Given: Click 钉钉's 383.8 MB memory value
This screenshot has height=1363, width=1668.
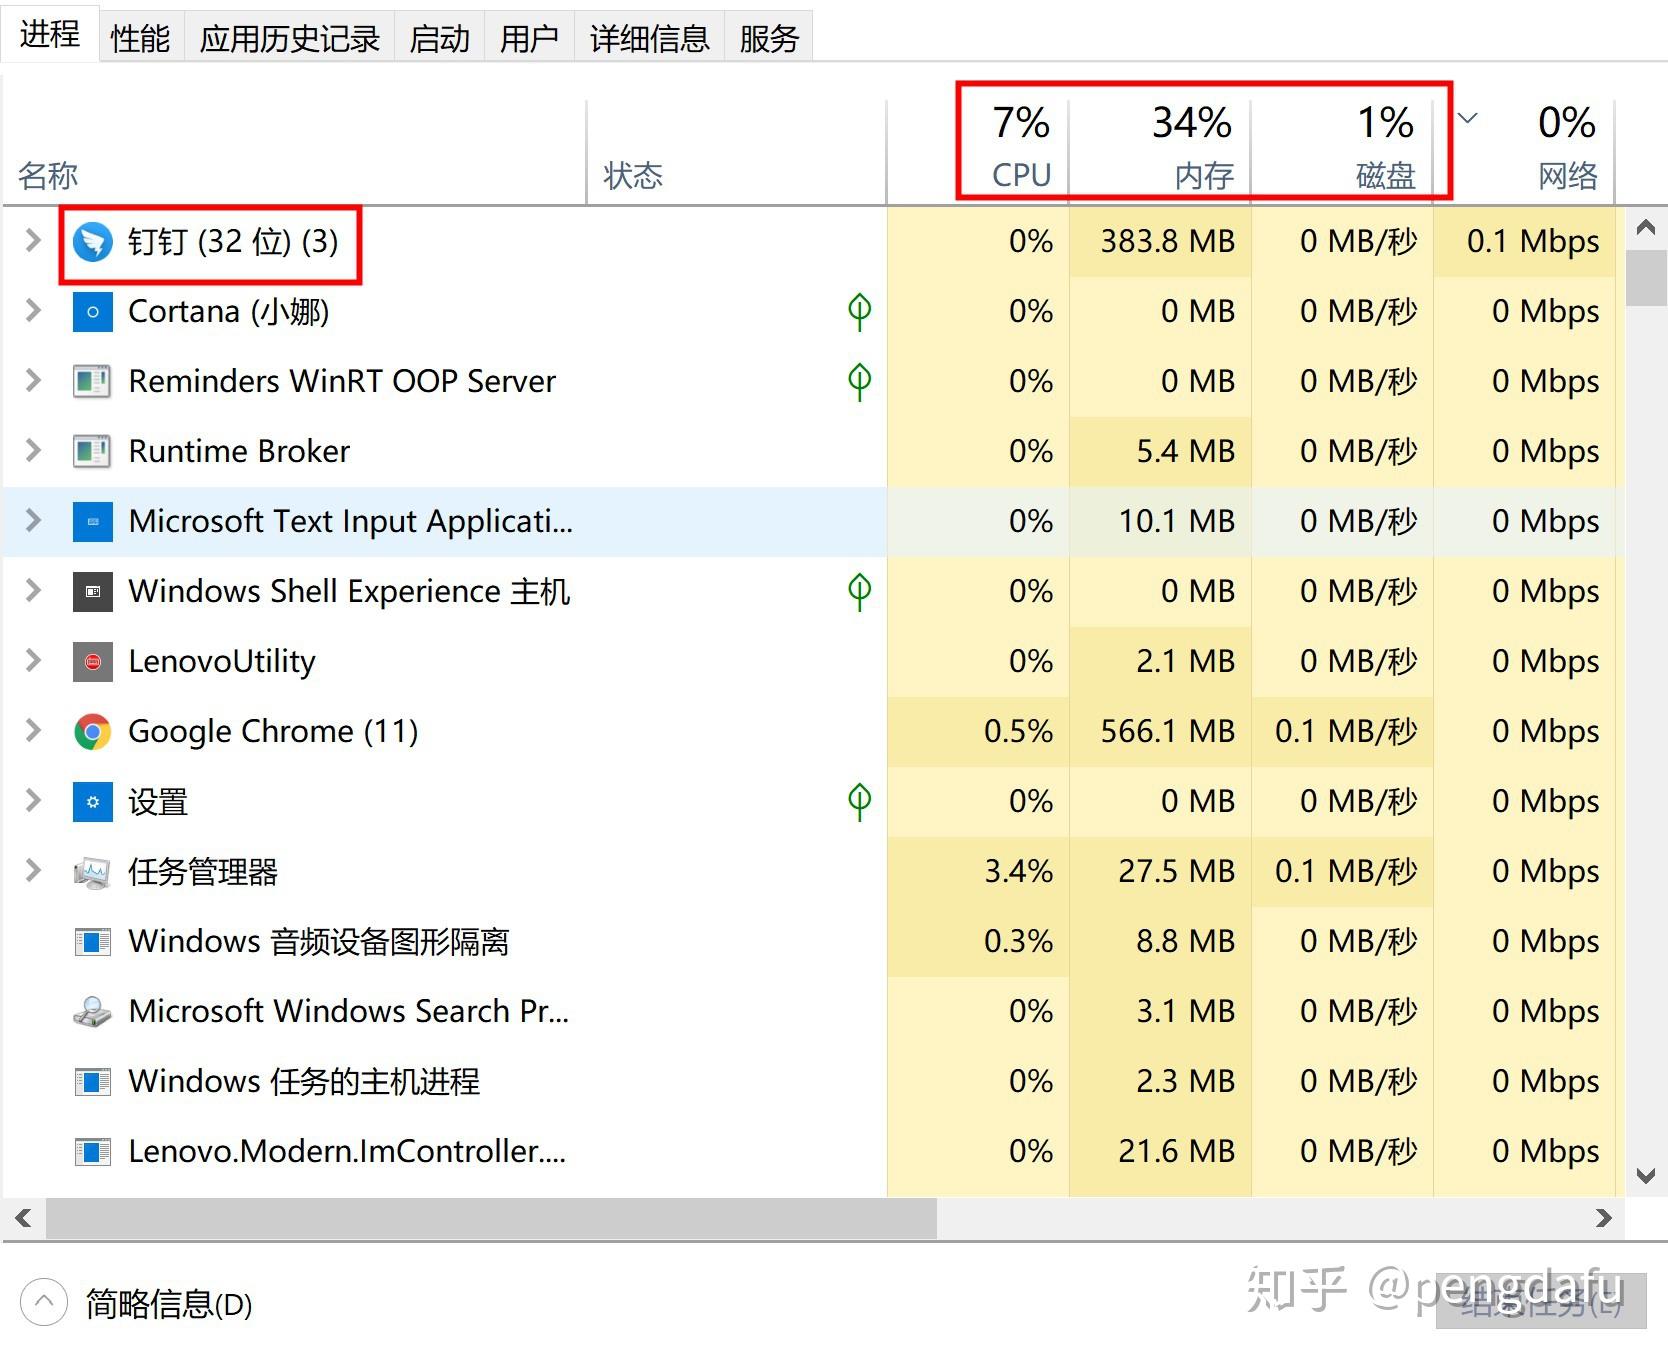Looking at the screenshot, I should 1168,242.
